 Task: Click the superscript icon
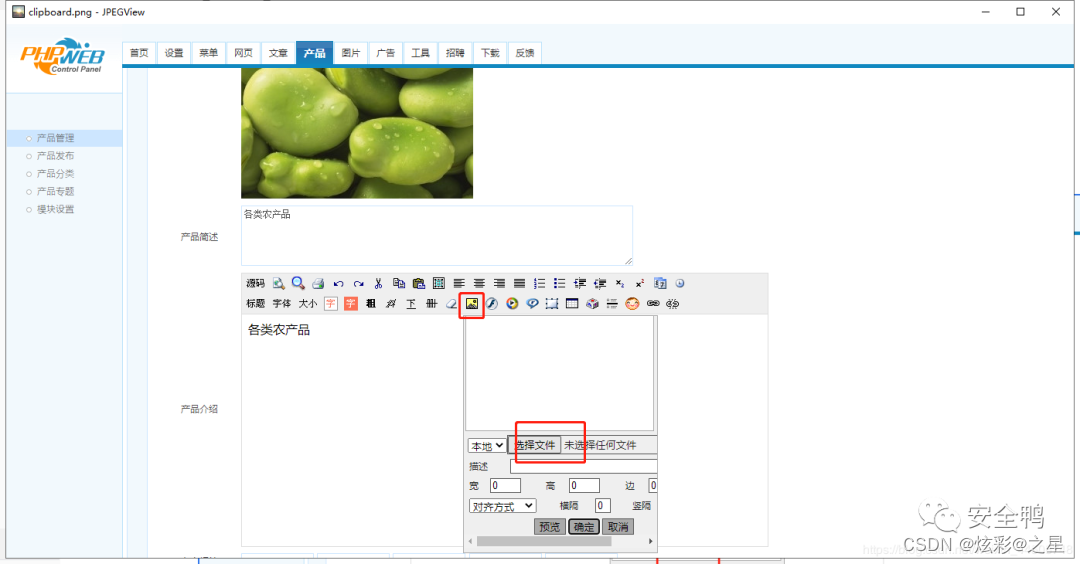[x=640, y=283]
